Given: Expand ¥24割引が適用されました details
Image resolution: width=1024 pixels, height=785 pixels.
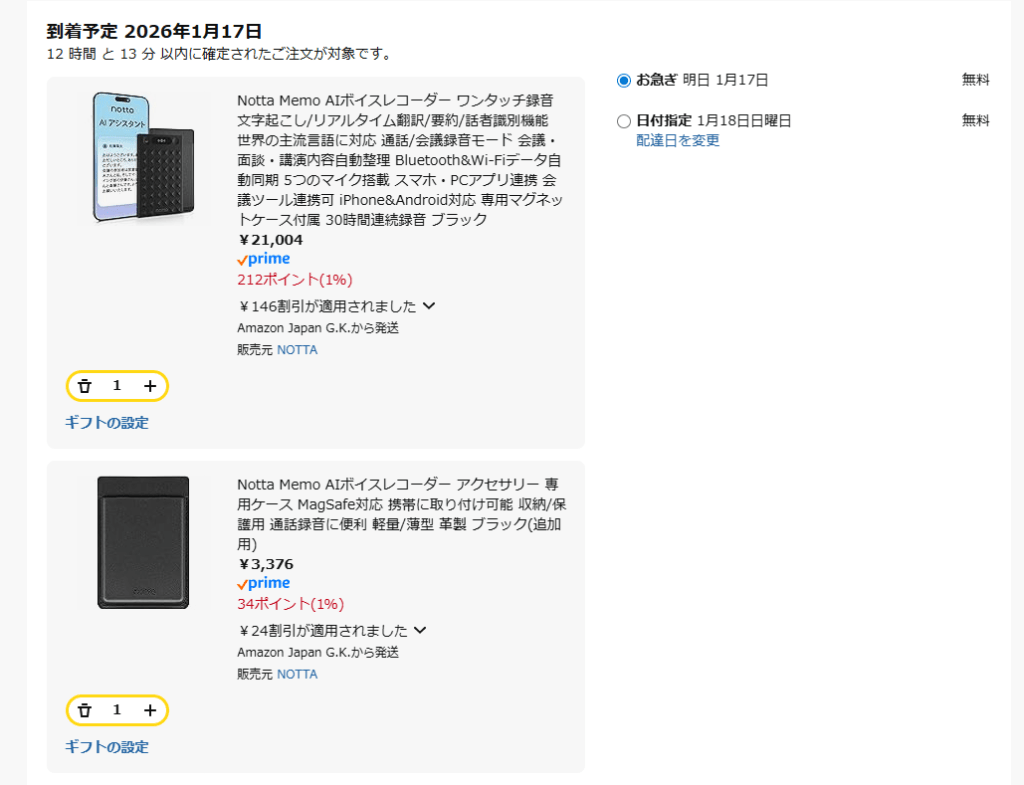Looking at the screenshot, I should (x=420, y=630).
